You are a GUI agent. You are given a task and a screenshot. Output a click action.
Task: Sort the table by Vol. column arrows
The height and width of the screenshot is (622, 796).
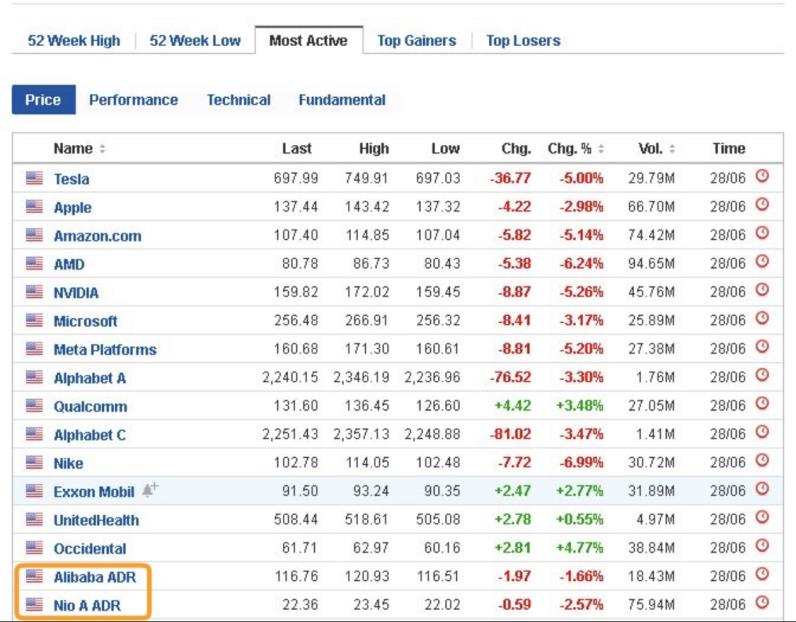tap(672, 149)
